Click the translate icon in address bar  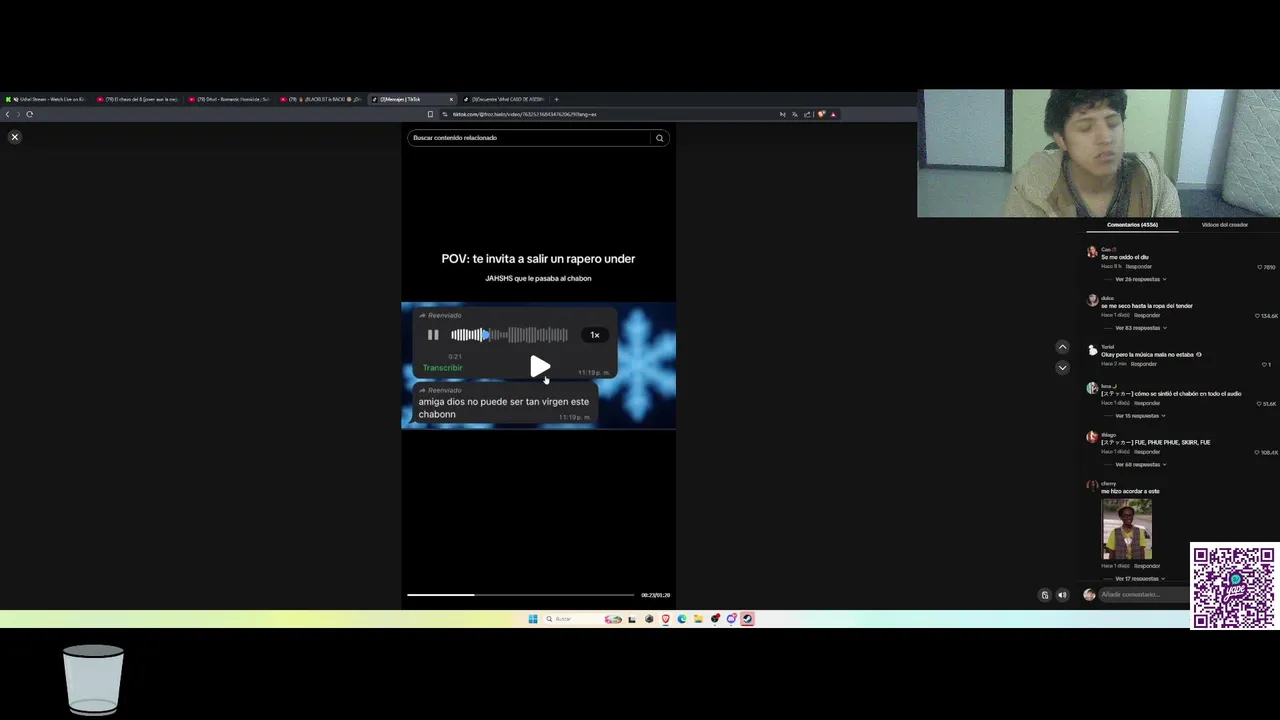pos(794,114)
